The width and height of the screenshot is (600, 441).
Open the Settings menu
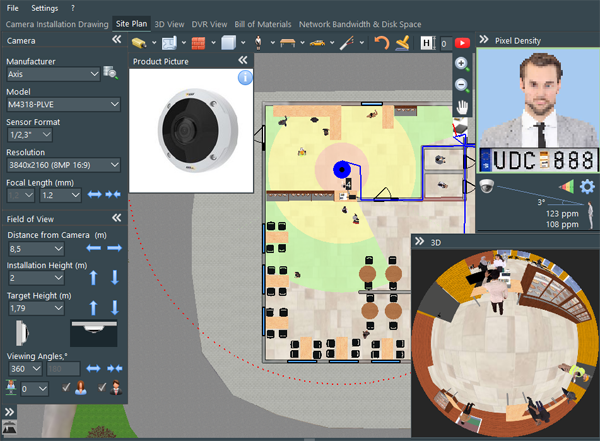click(44, 7)
